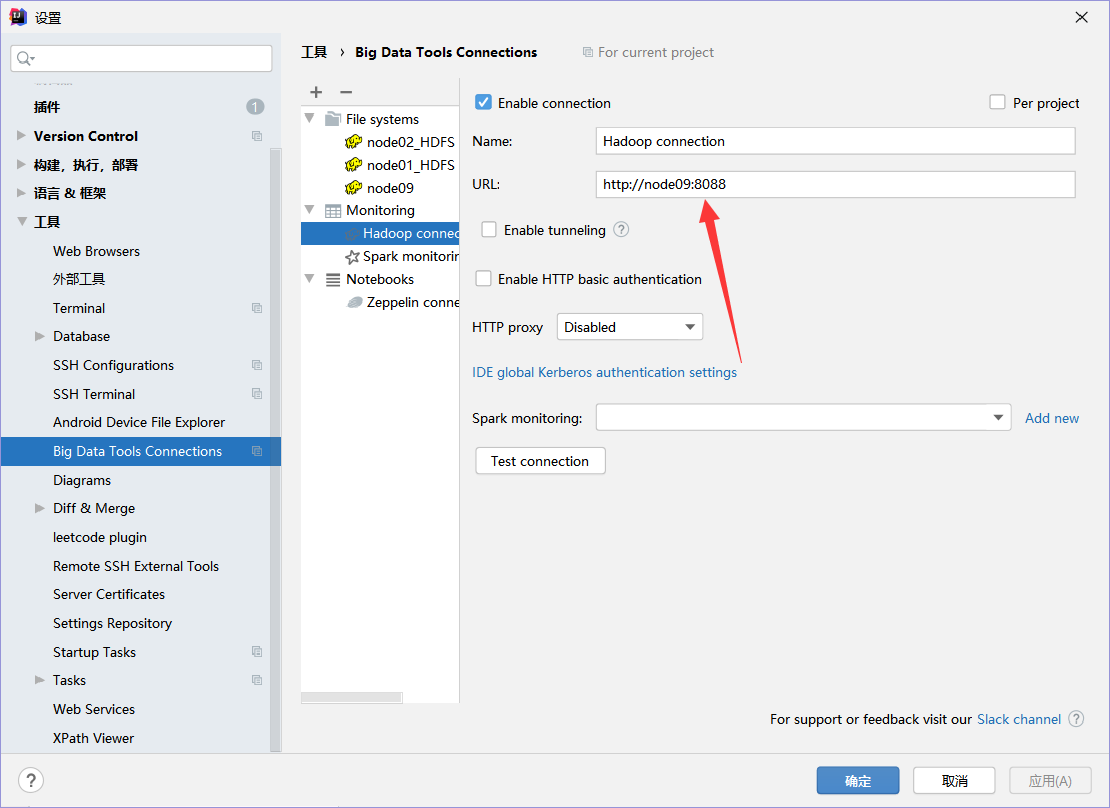
Task: Open Diagrams settings in sidebar
Action: click(82, 480)
